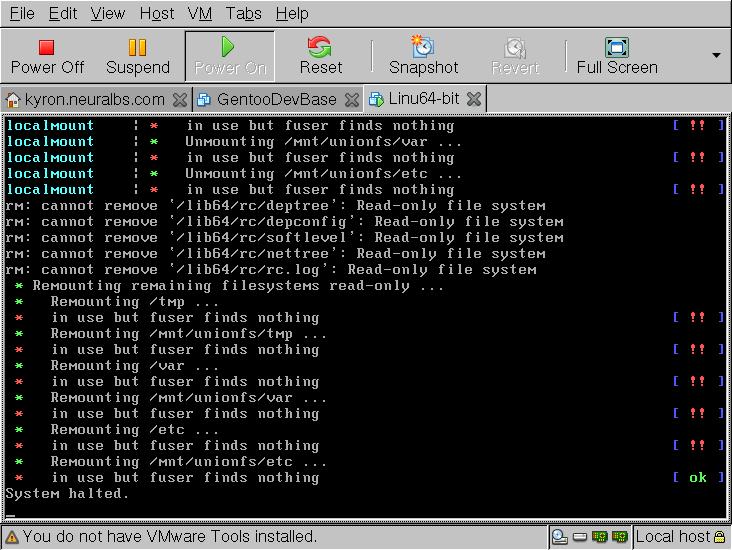Screen dimensions: 732x550
Task: Click the Power Off toolbar button
Action: click(47, 56)
